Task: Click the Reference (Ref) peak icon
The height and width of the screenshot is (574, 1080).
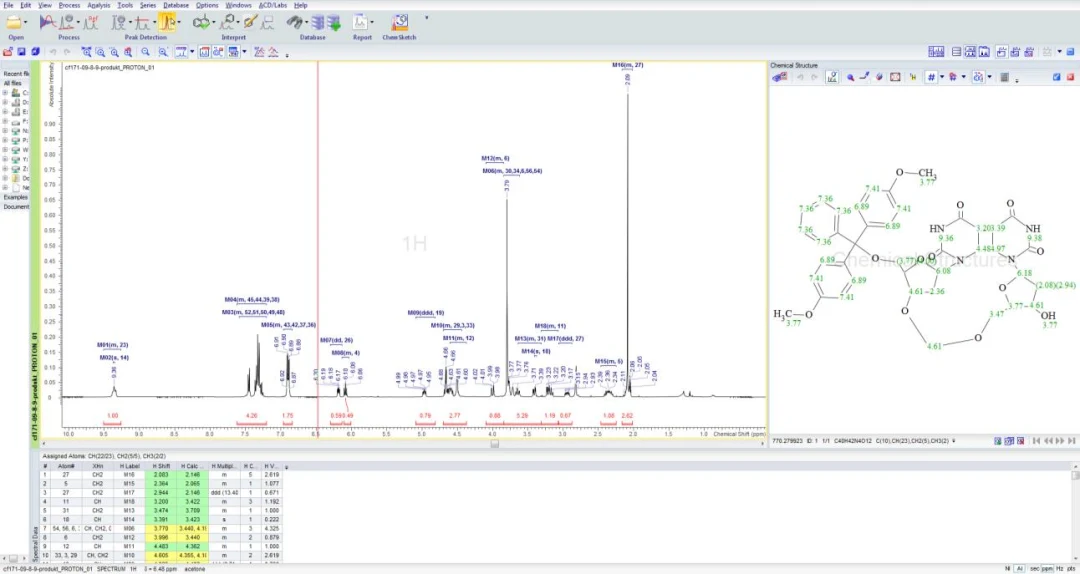Action: click(90, 23)
